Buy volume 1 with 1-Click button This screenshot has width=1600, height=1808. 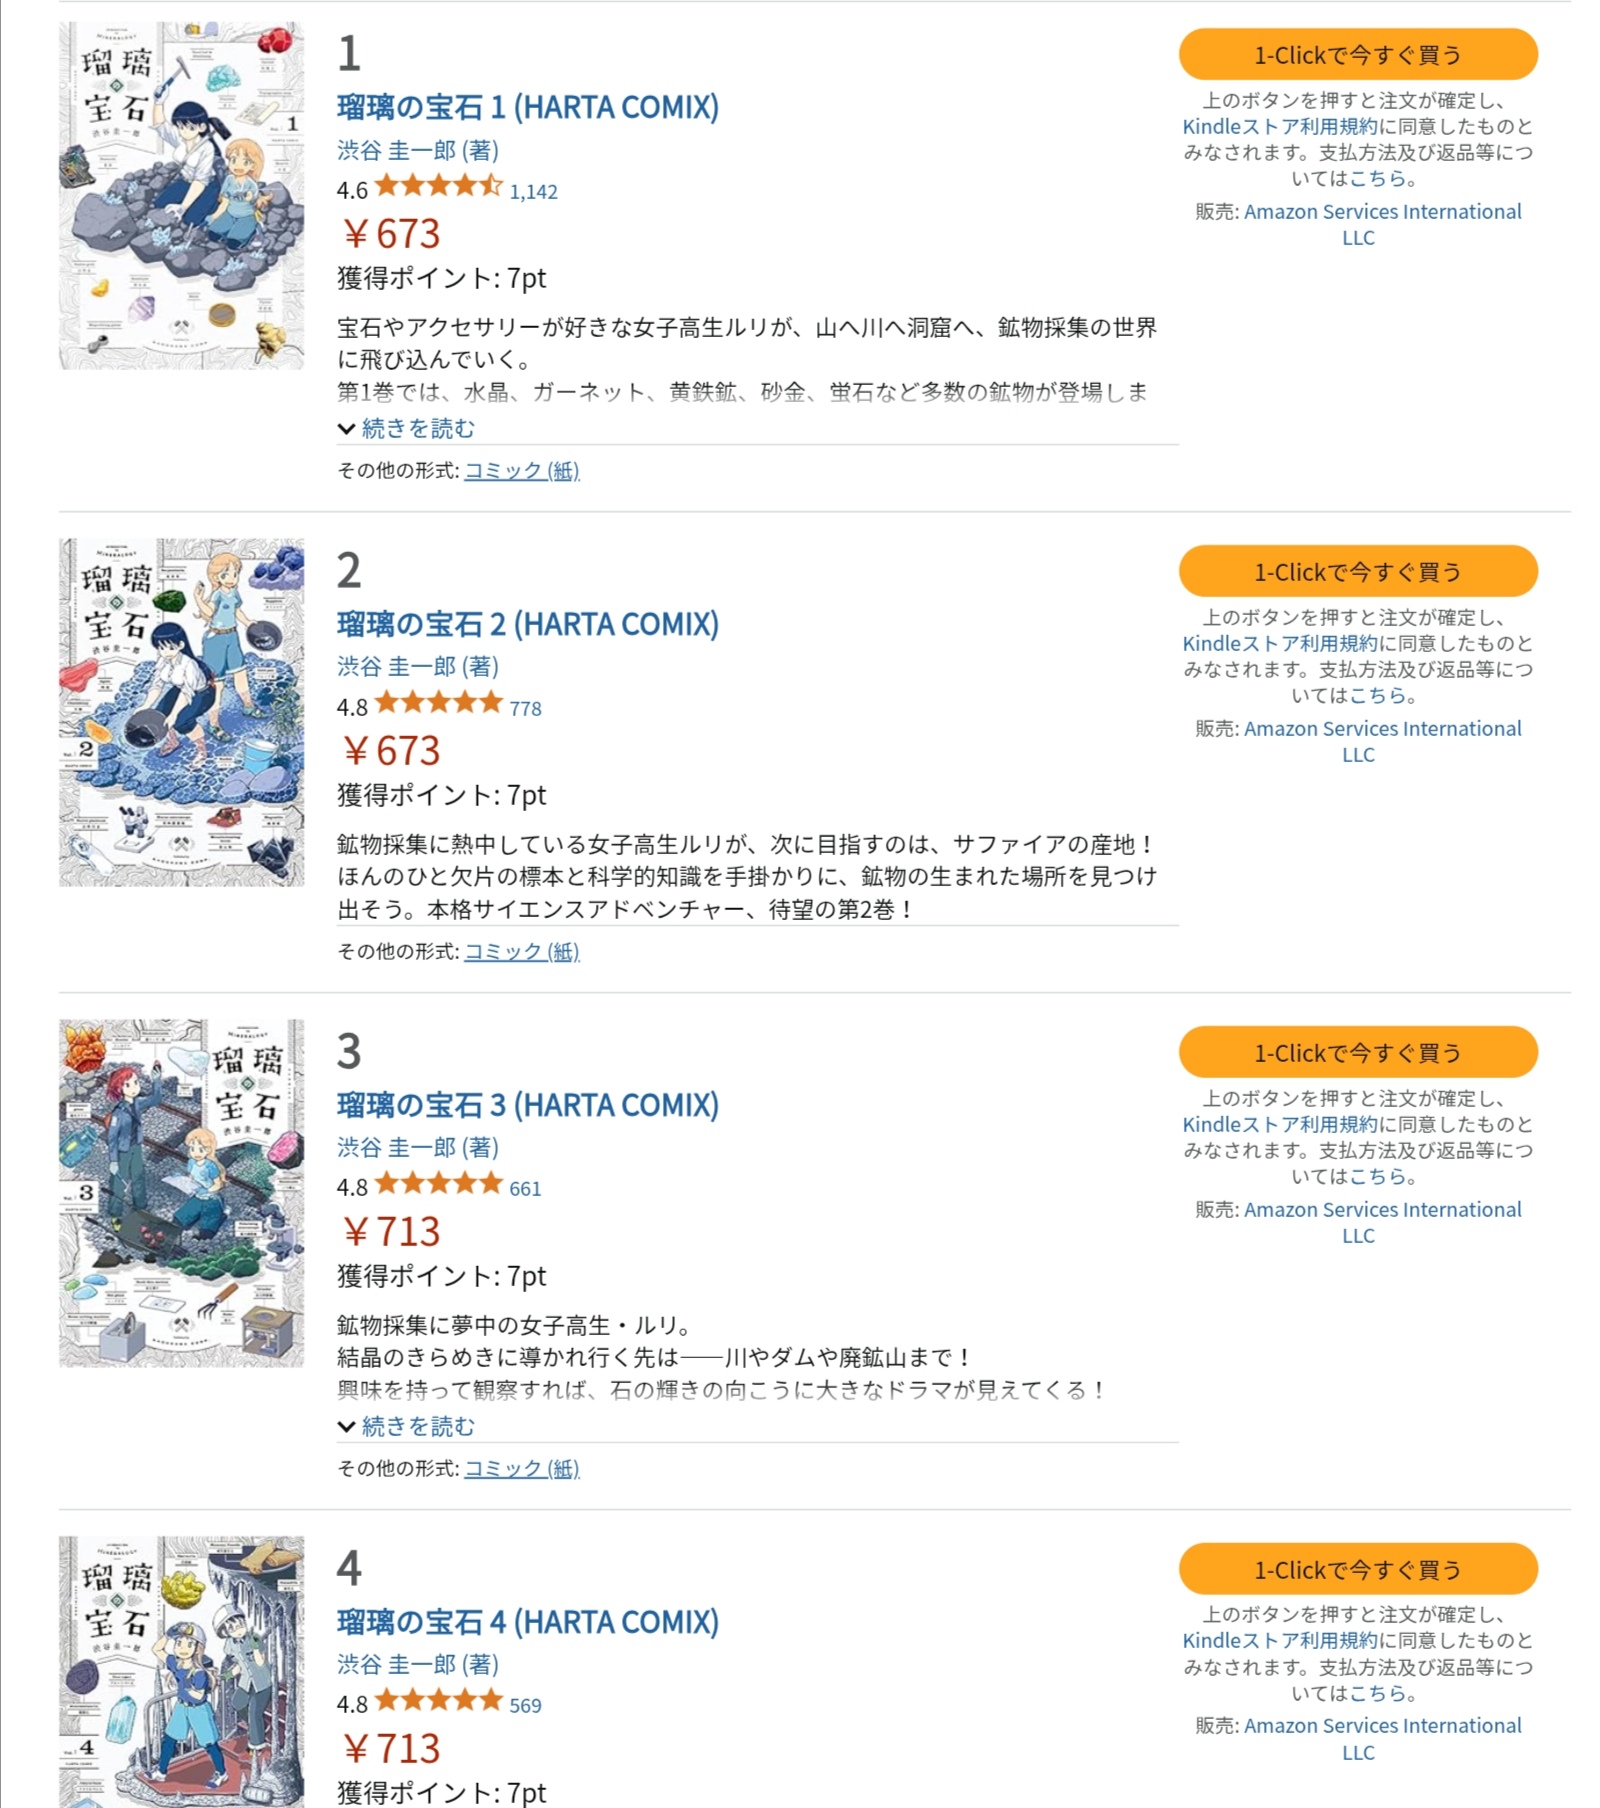[1358, 54]
